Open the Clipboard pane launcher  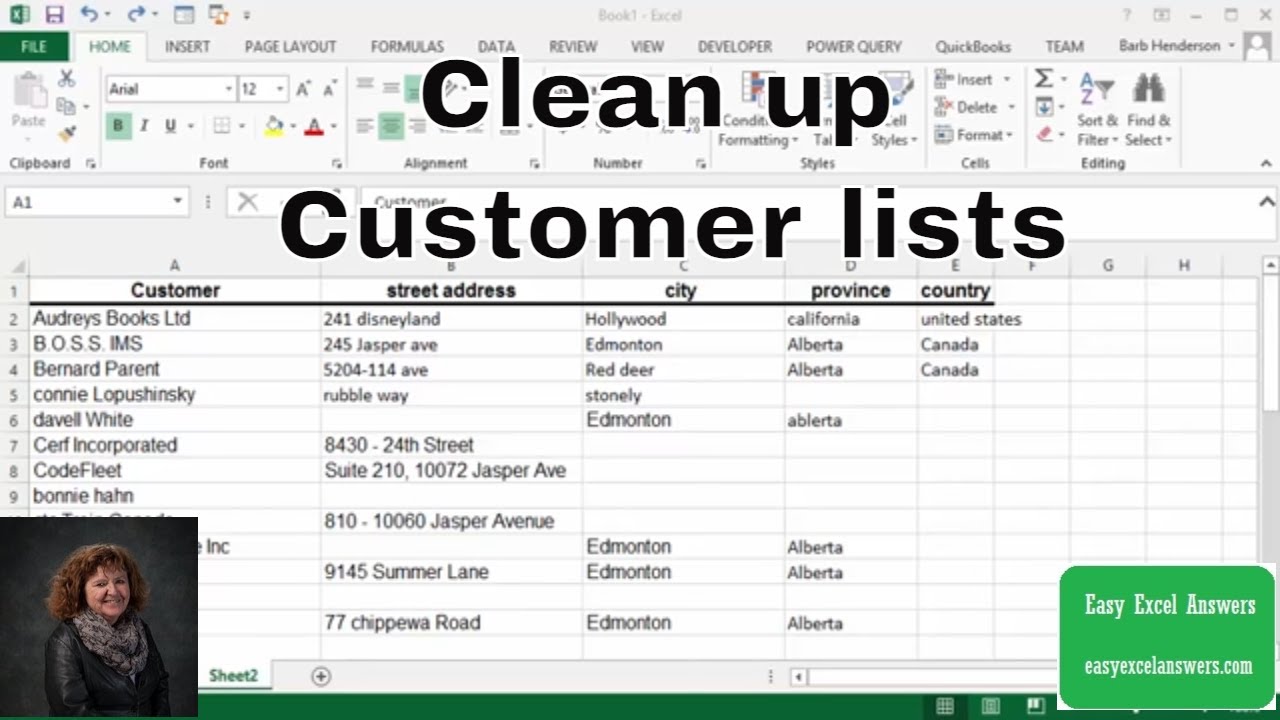click(90, 163)
